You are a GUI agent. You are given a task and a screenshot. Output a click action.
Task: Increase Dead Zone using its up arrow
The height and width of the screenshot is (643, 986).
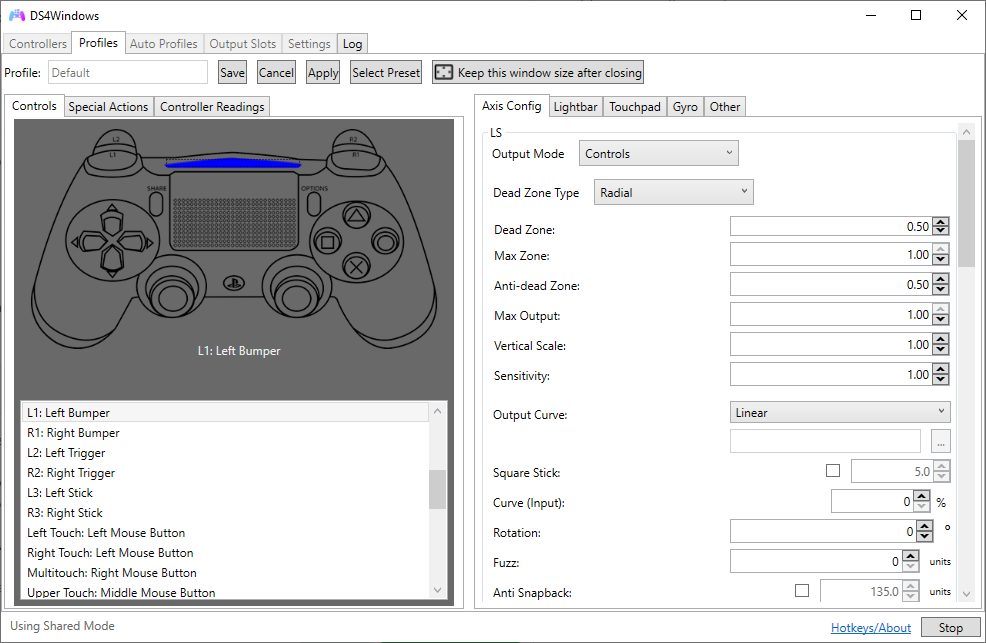(x=938, y=220)
